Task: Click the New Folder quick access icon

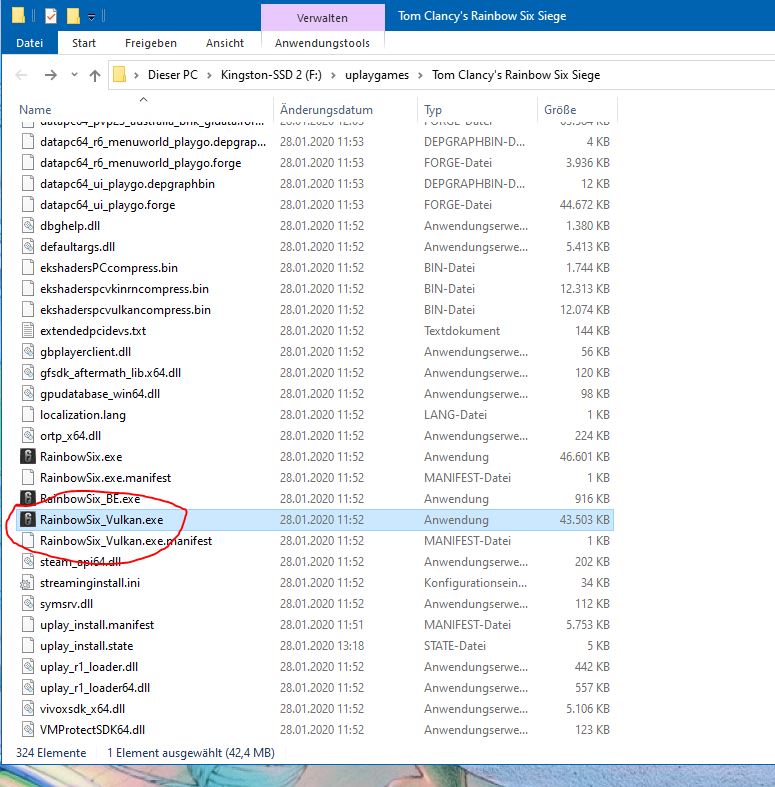Action: [73, 16]
